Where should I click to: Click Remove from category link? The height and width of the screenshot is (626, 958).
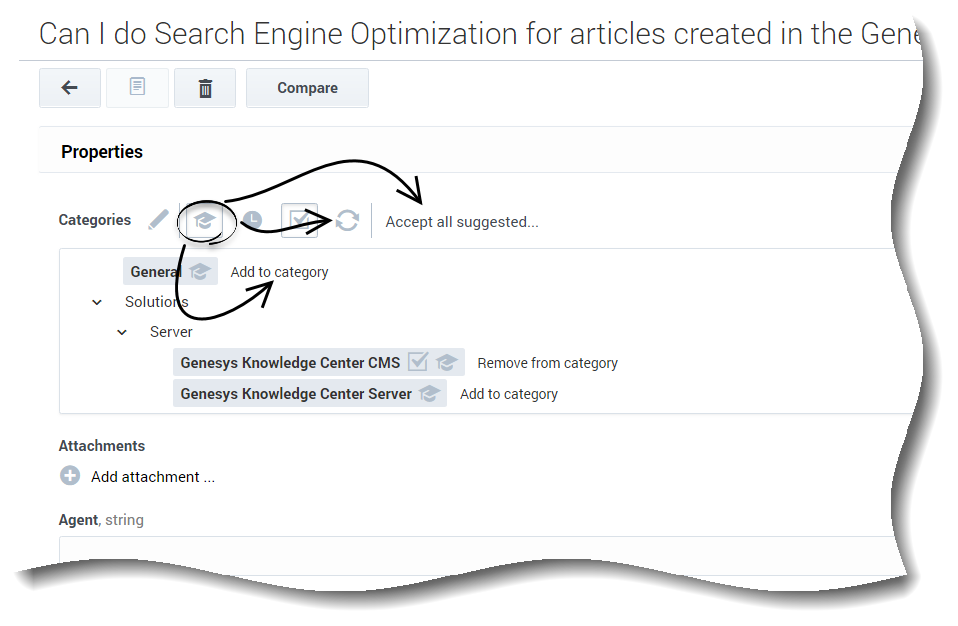point(547,363)
